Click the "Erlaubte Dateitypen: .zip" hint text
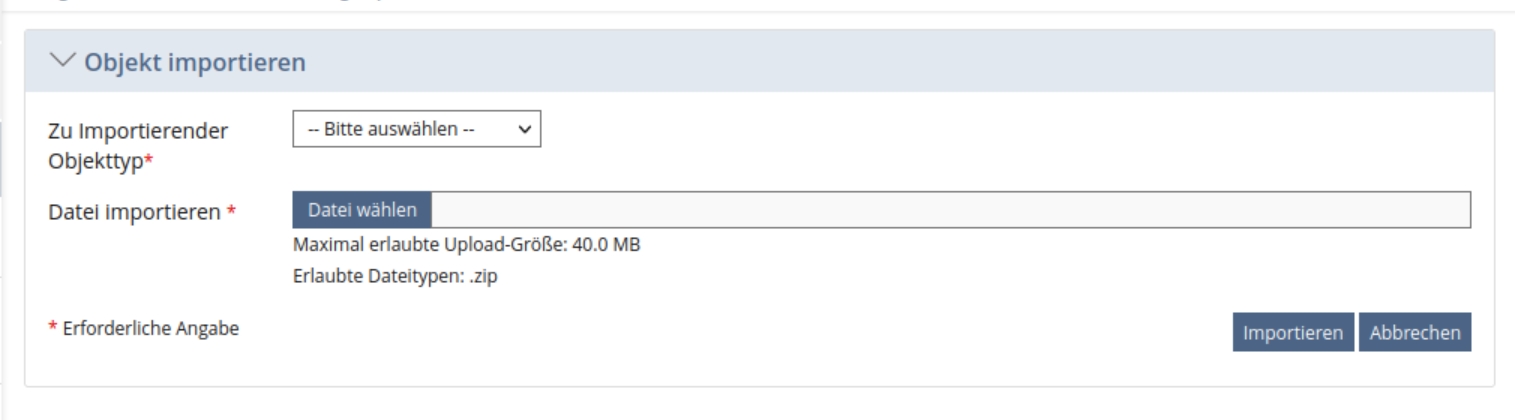Image resolution: width=1515 pixels, height=420 pixels. pos(394,277)
